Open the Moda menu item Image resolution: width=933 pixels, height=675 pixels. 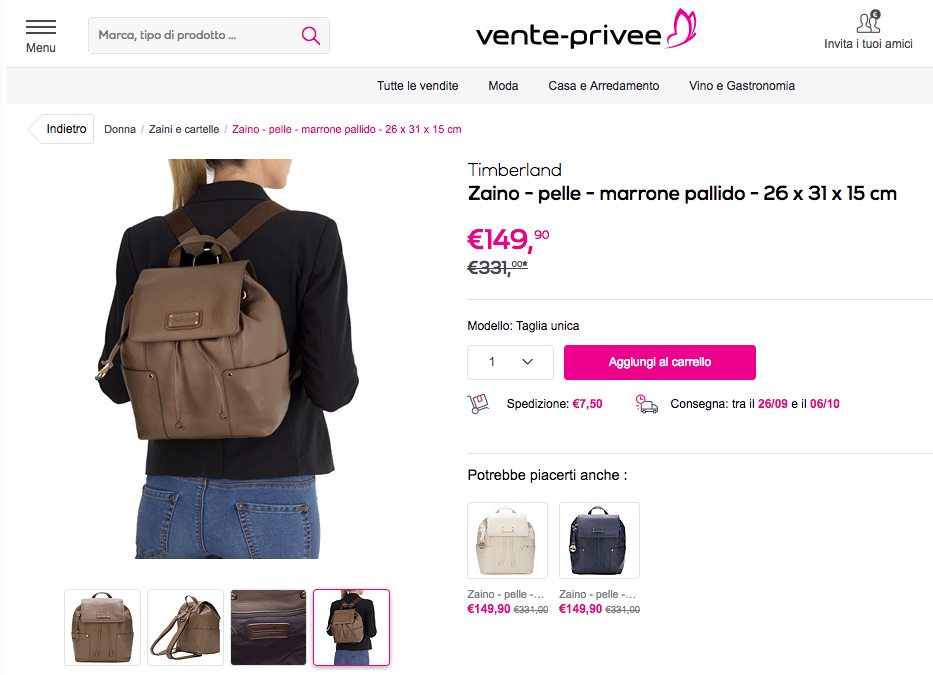coord(503,86)
